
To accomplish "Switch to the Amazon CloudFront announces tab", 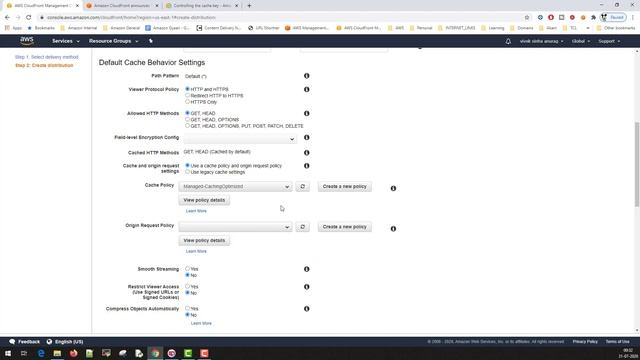I will coord(122,6).
